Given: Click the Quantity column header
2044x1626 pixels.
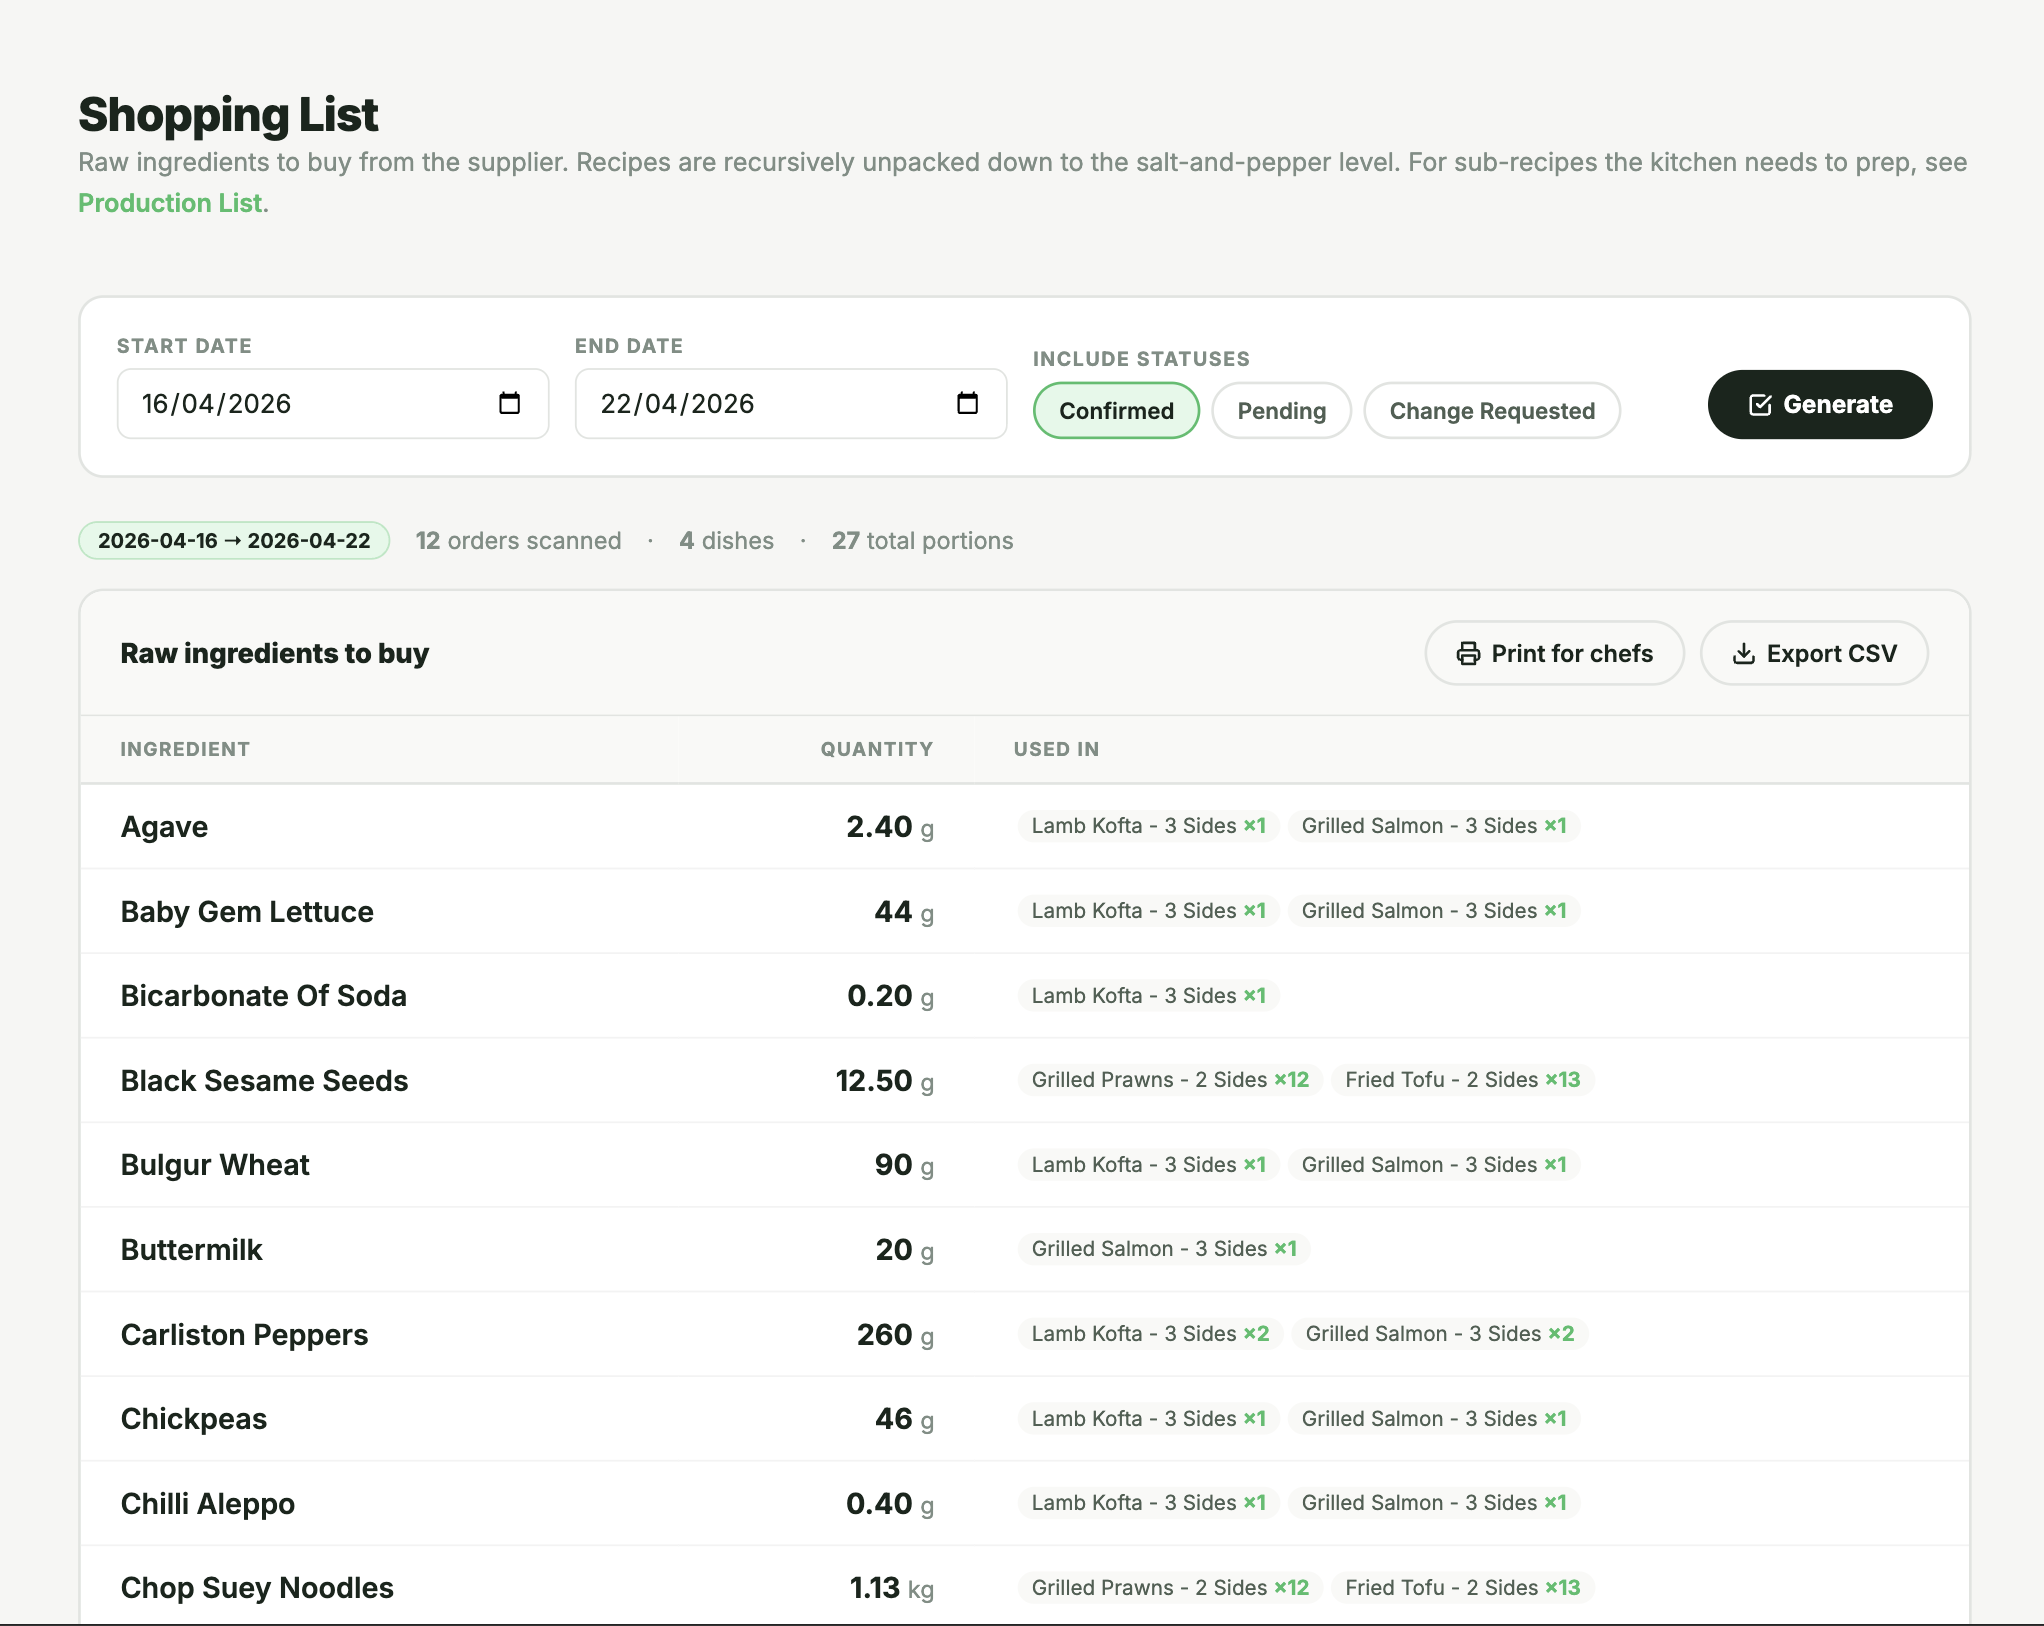Looking at the screenshot, I should pyautogui.click(x=876, y=749).
